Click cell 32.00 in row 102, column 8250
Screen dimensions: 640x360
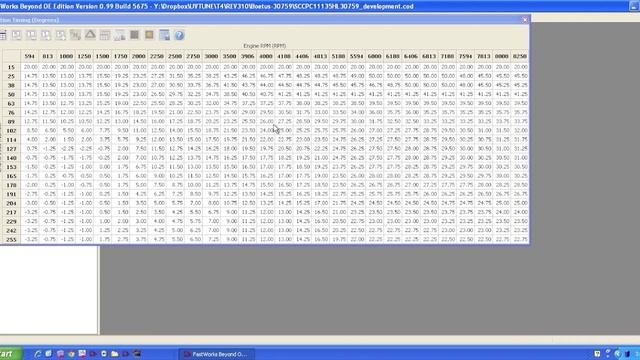[520, 131]
